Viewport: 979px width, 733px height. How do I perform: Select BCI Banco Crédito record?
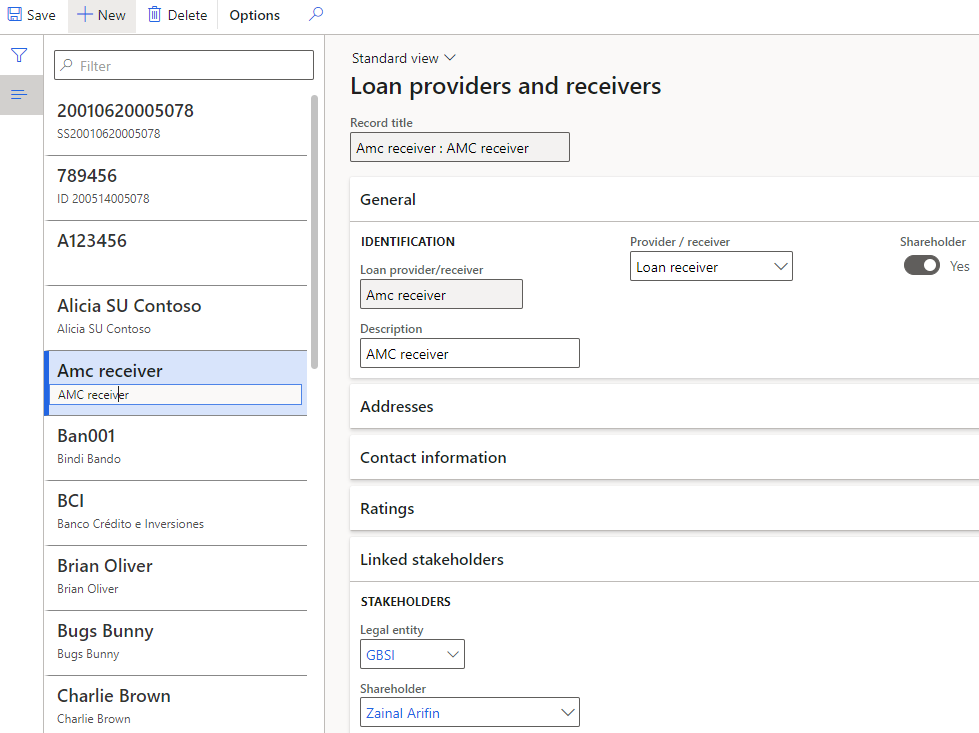click(176, 513)
